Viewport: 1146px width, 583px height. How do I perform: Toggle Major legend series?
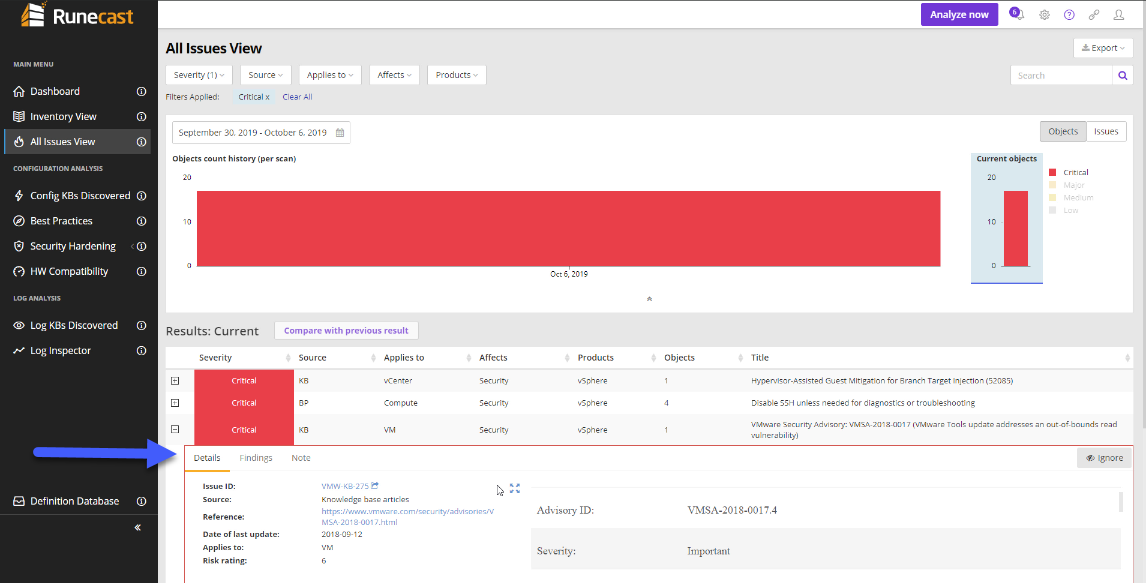click(1066, 185)
